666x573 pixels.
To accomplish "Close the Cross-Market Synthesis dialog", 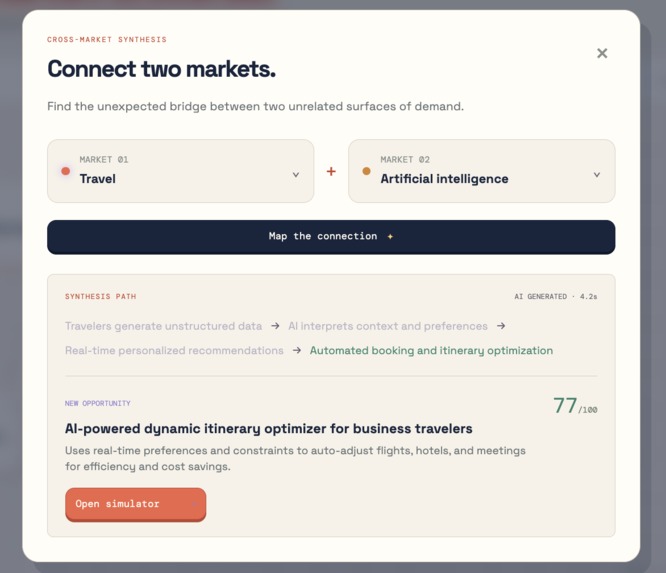I will (602, 53).
